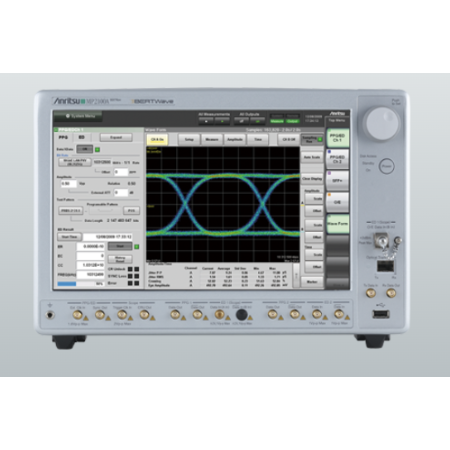Open the SFP+ module panel
Screen dimensions: 450x450
coord(337,180)
